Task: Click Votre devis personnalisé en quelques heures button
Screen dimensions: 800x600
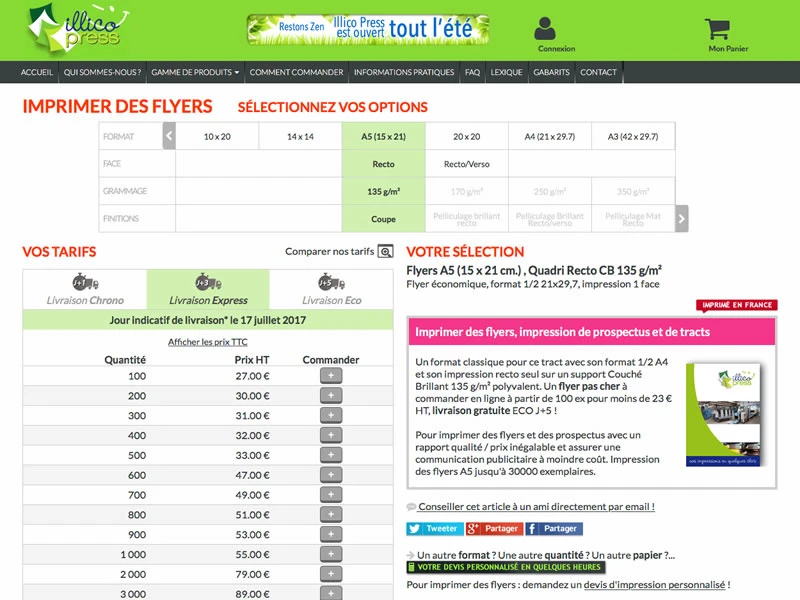Action: click(506, 567)
